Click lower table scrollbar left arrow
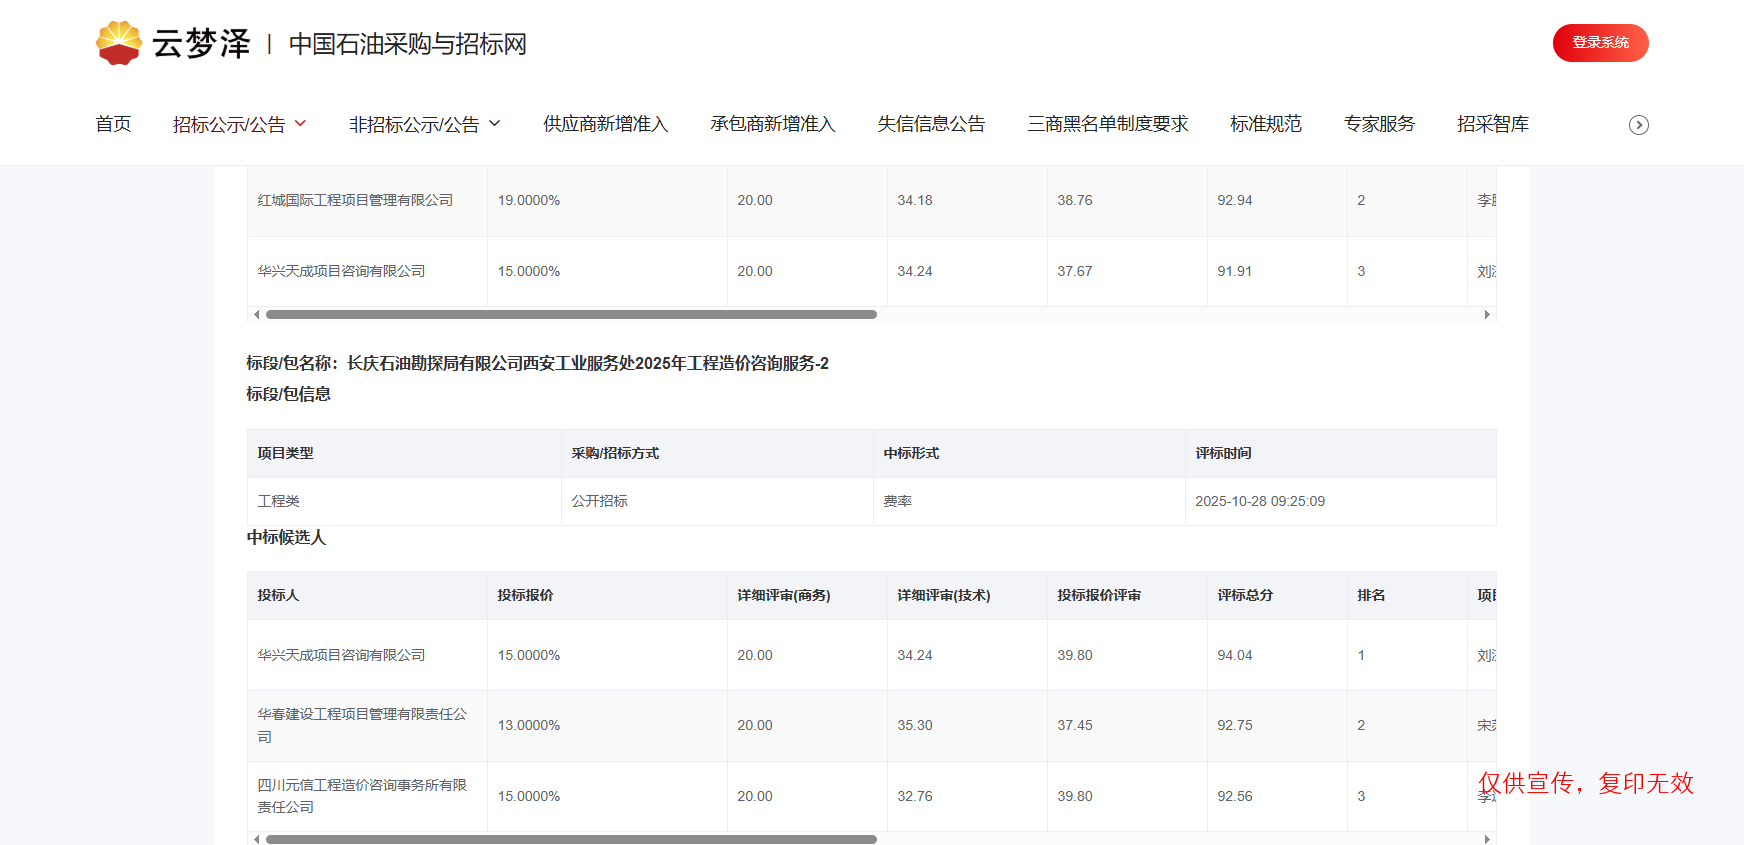Image resolution: width=1744 pixels, height=845 pixels. pos(257,839)
